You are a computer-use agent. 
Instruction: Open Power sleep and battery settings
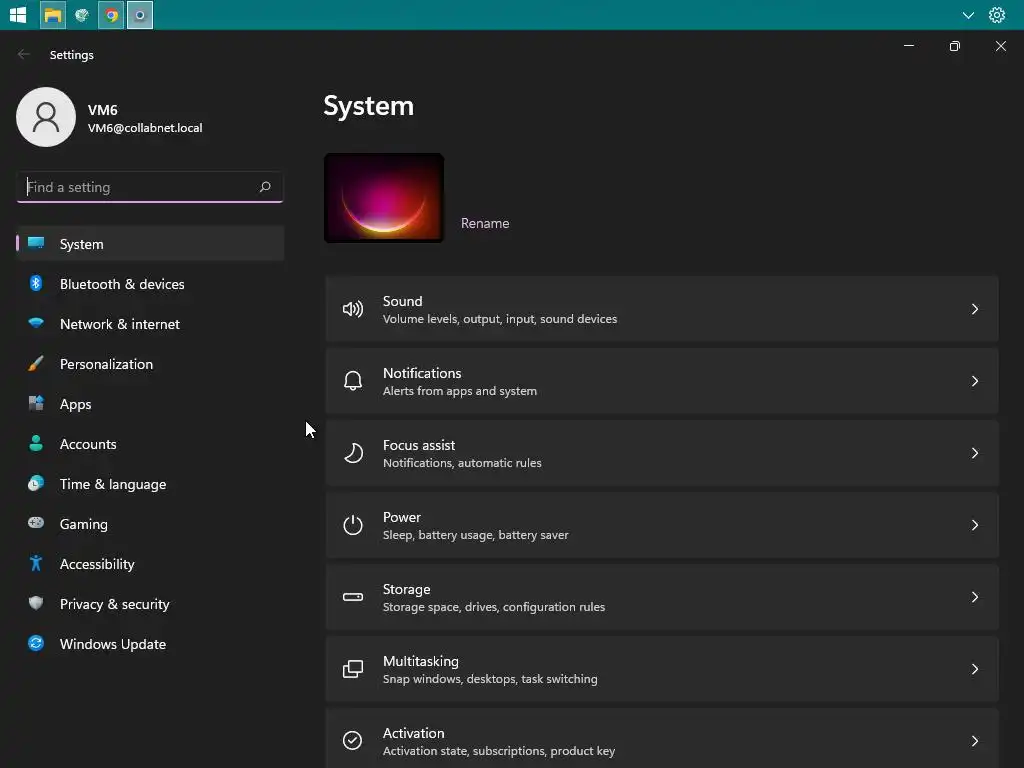coord(662,525)
